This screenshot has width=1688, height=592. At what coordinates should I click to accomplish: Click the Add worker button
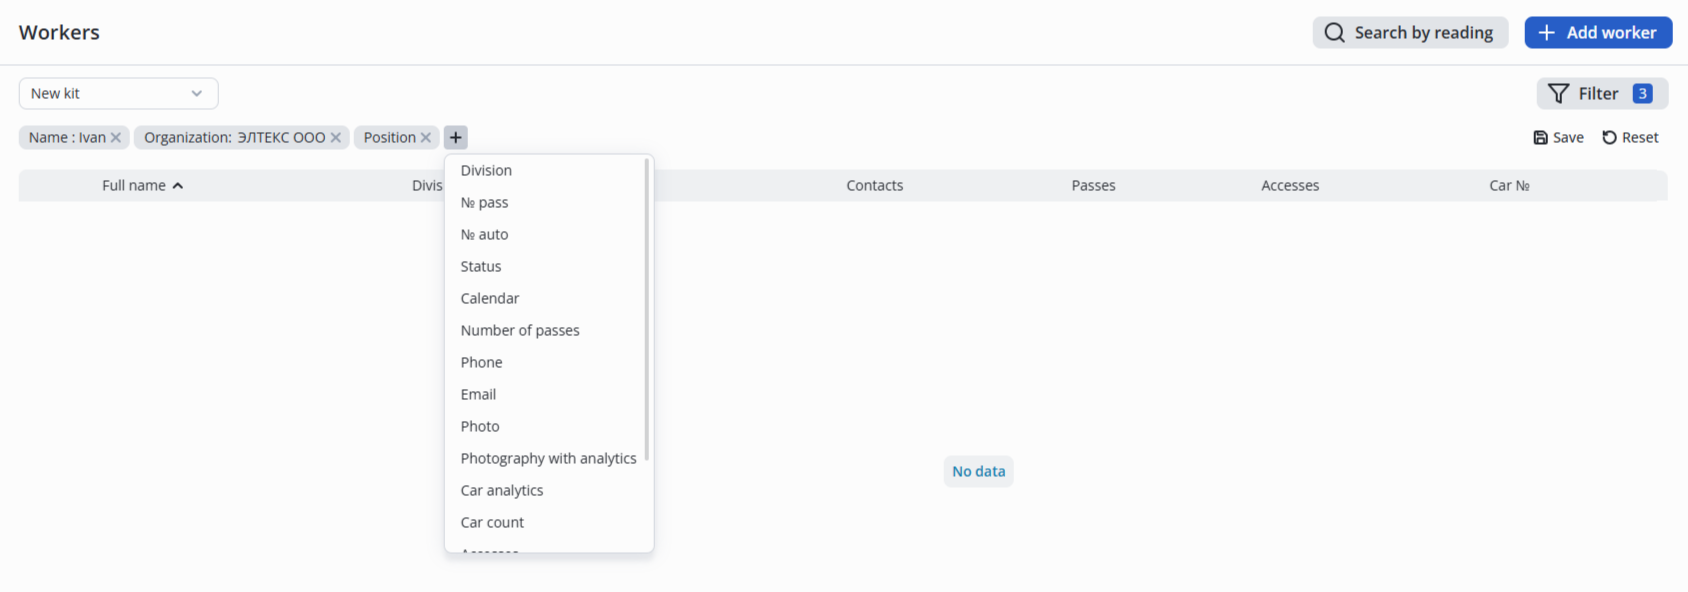(x=1598, y=33)
